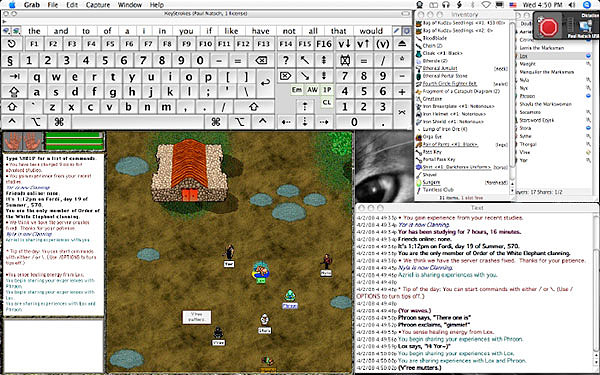
Task: Click the tab key arrow icon
Action: click(15, 77)
